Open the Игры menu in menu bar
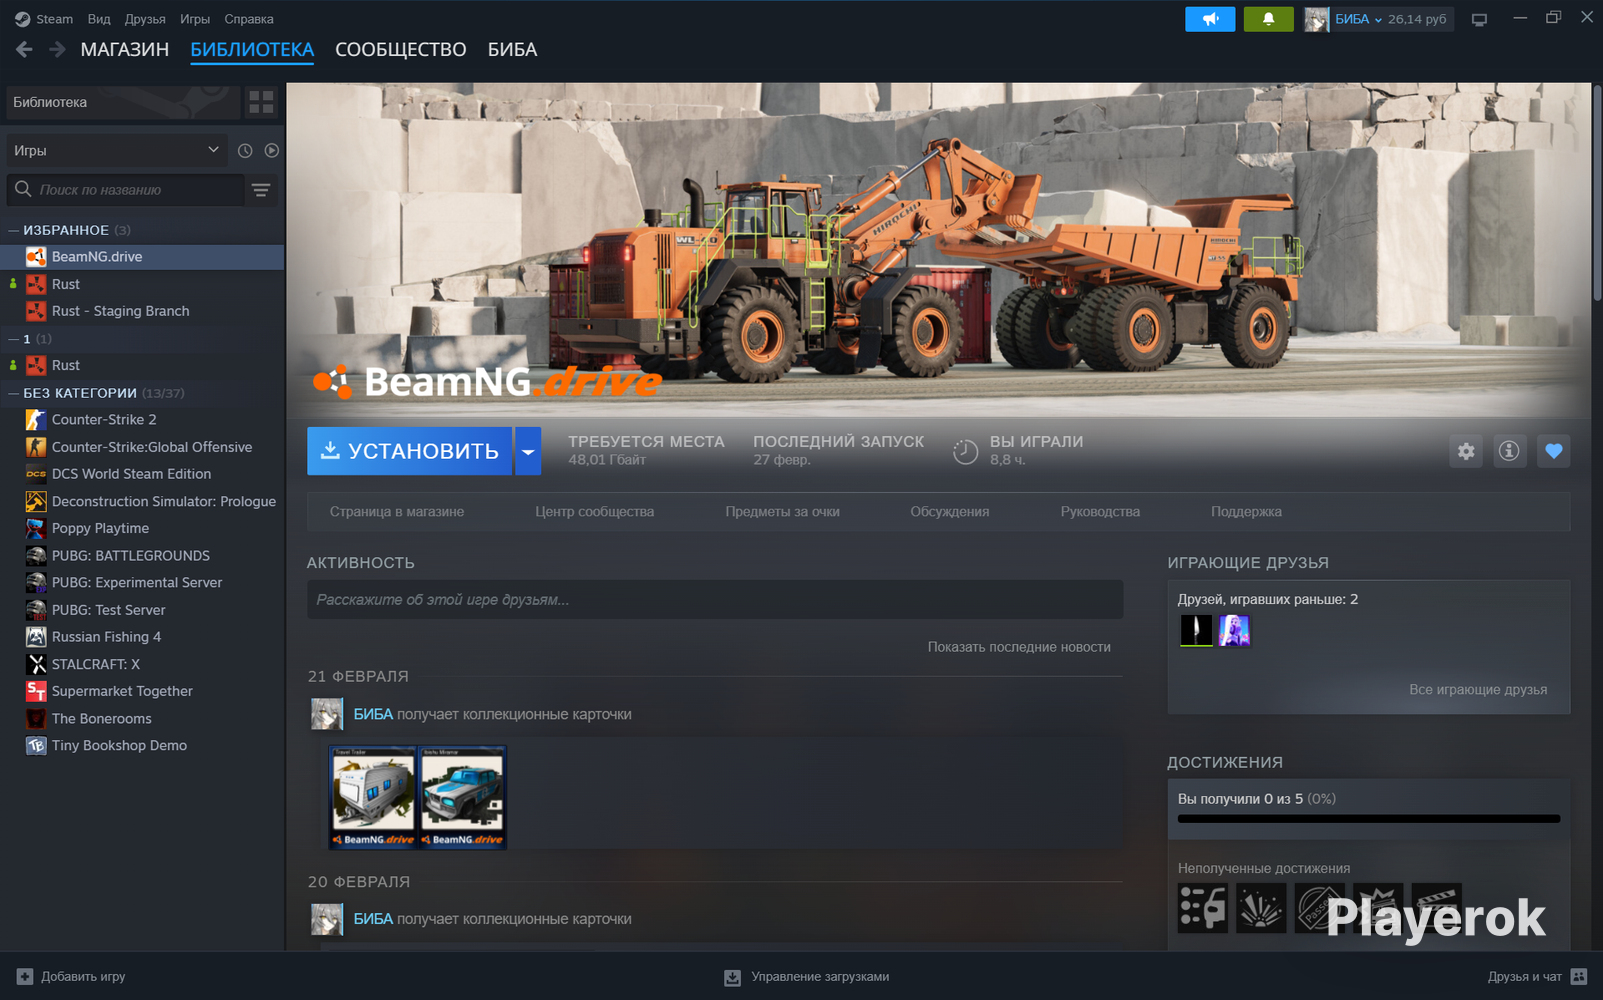 (x=195, y=19)
